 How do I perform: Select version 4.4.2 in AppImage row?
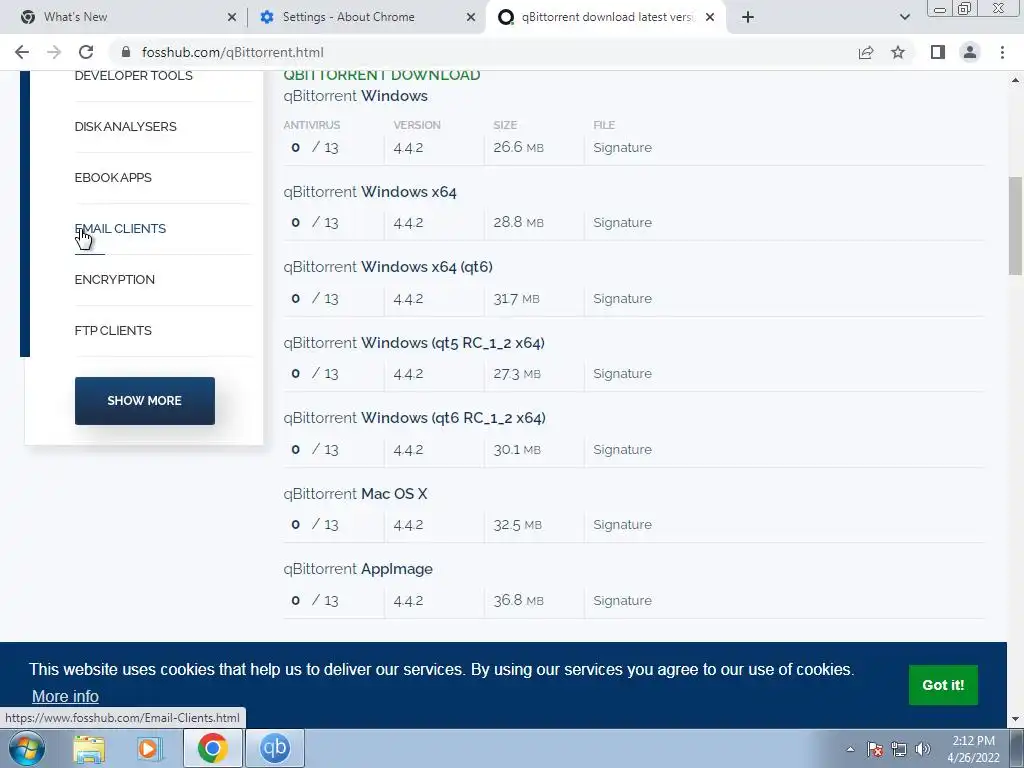[x=408, y=601]
